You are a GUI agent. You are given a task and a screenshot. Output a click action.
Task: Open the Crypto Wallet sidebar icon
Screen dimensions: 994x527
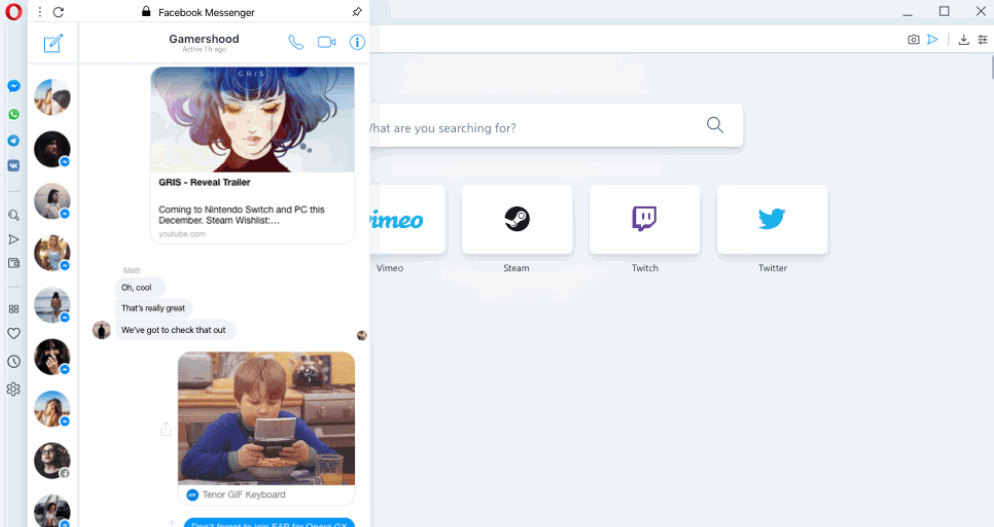13,263
